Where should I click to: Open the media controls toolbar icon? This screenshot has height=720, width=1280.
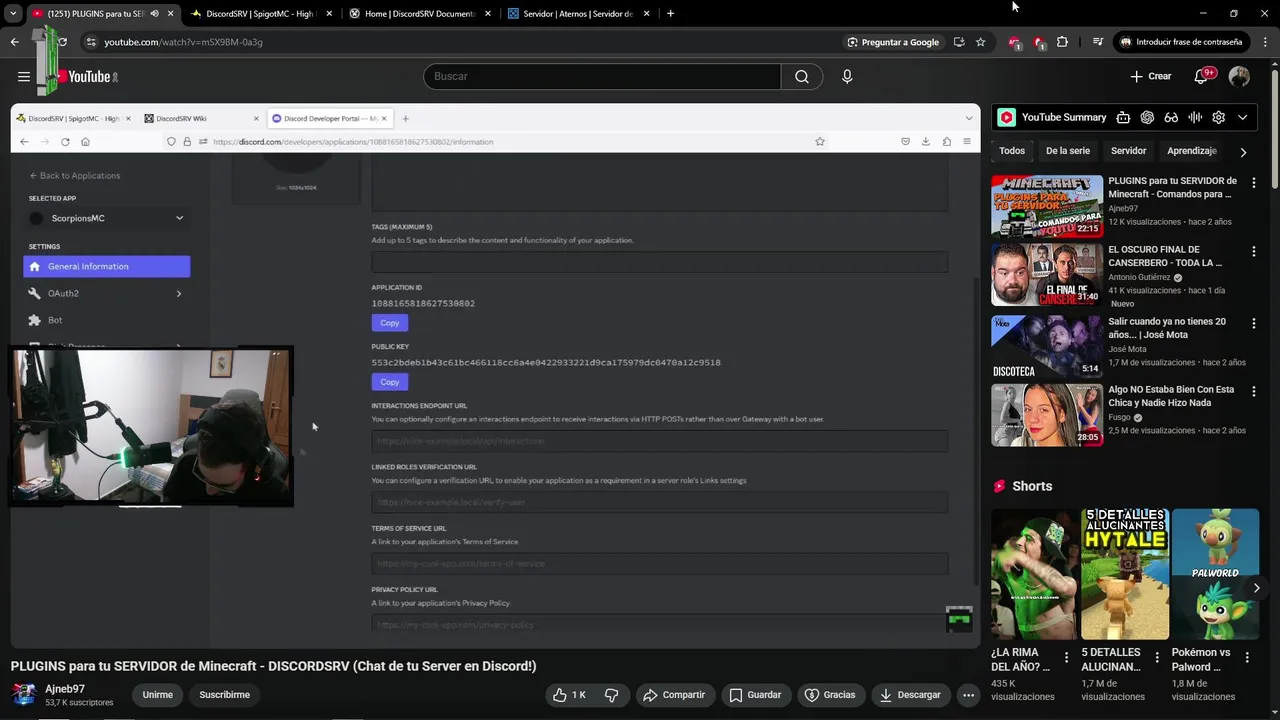[1097, 42]
